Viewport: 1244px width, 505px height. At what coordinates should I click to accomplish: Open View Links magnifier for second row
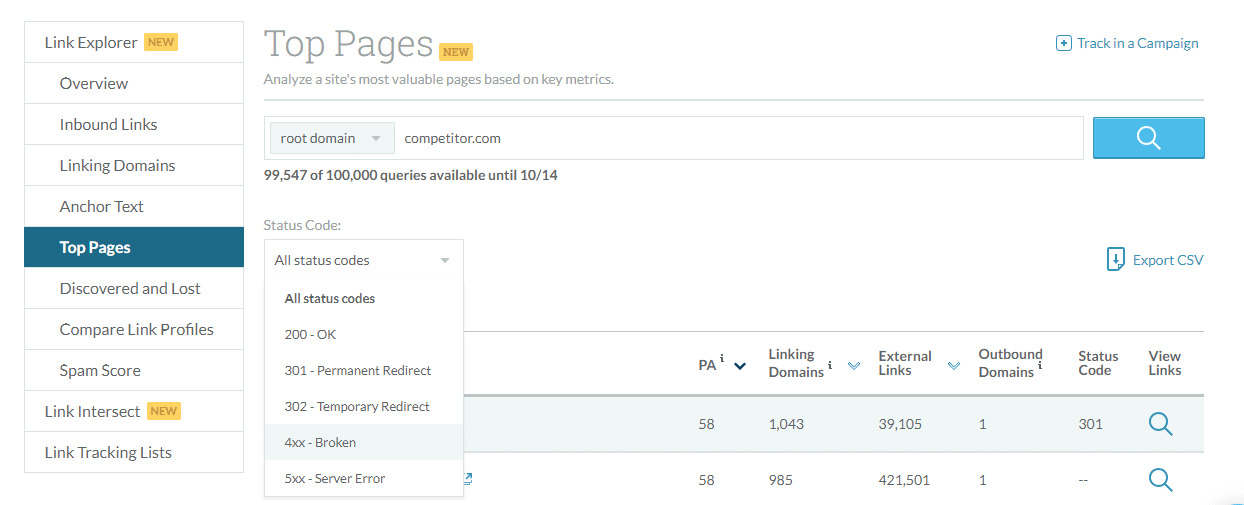(x=1160, y=480)
